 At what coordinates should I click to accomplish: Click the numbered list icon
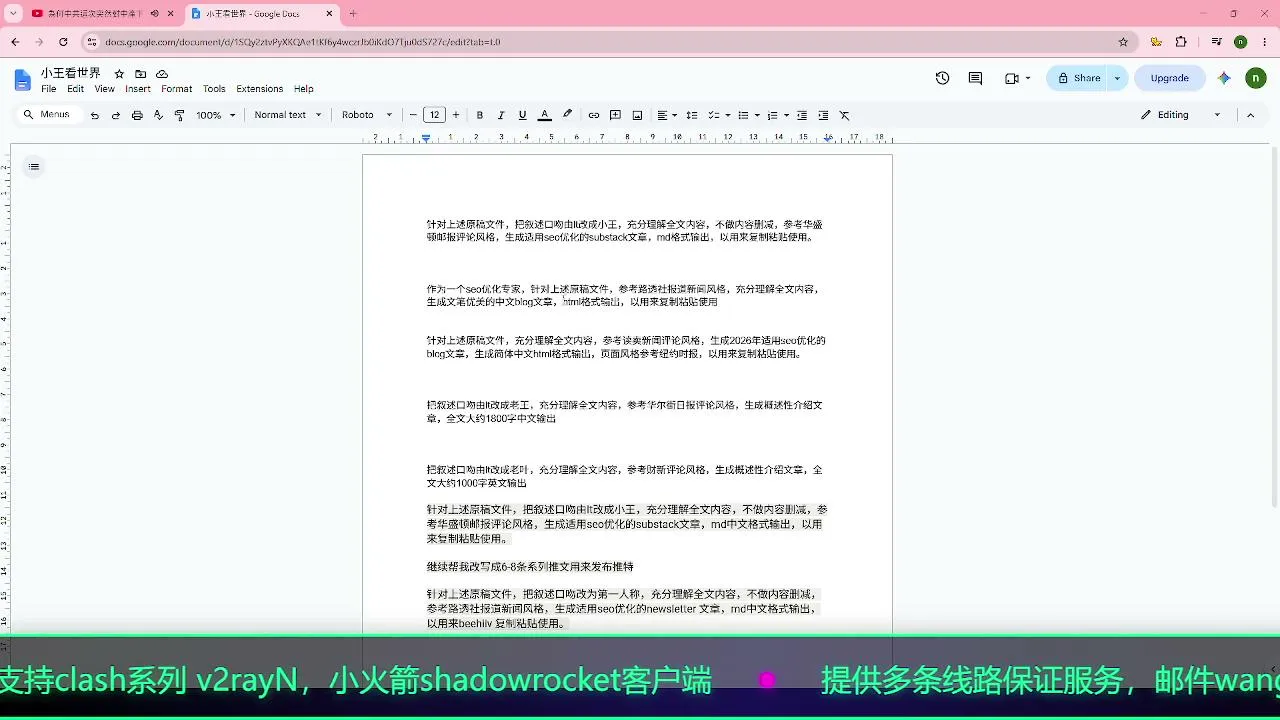772,115
